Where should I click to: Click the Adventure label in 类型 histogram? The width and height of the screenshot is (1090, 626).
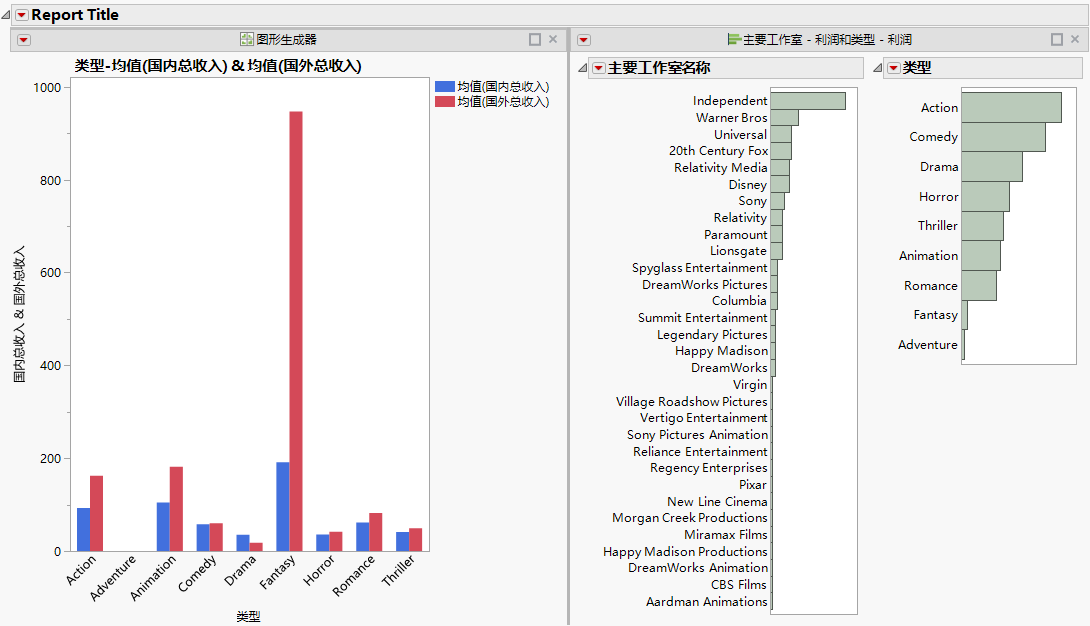[927, 345]
